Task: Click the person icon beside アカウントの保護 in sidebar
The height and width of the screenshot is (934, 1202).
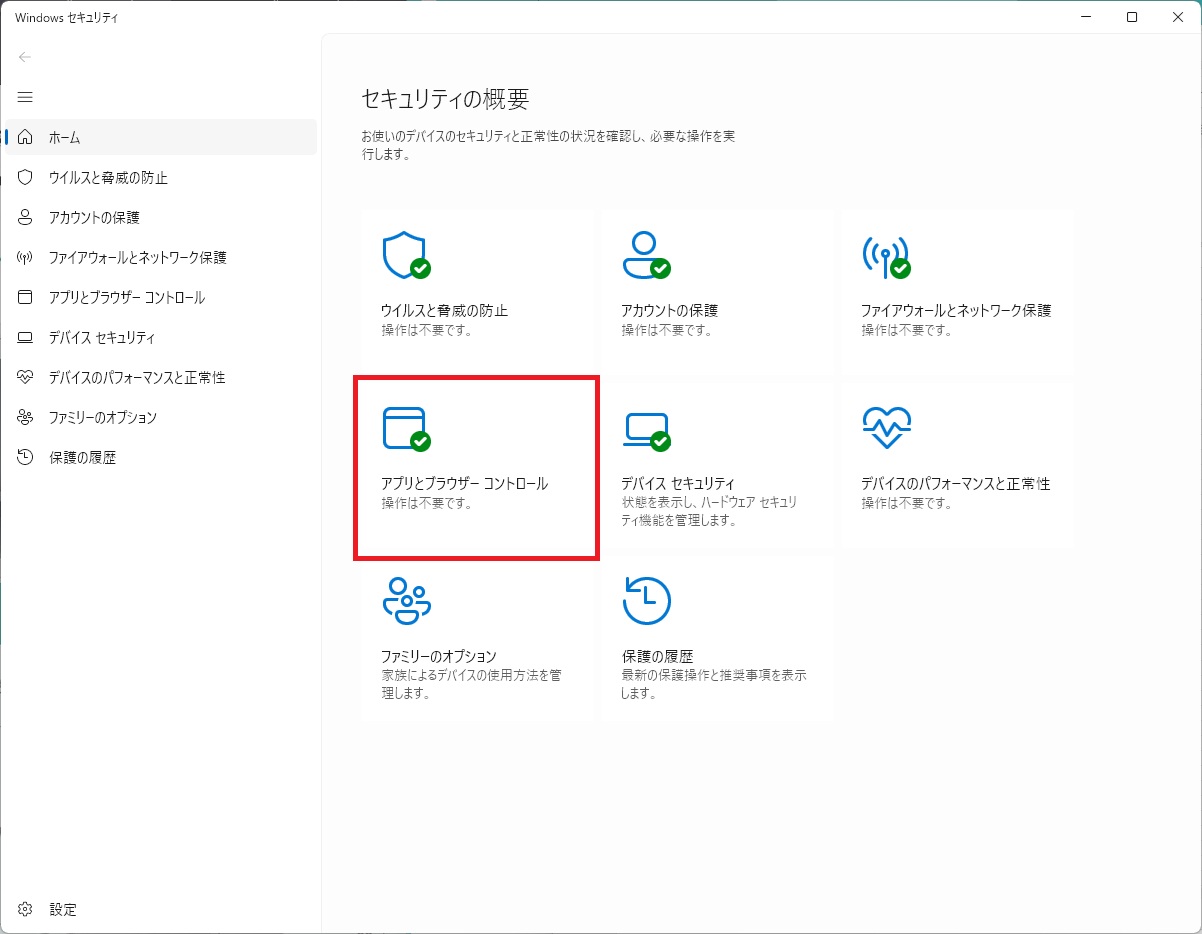Action: 26,217
